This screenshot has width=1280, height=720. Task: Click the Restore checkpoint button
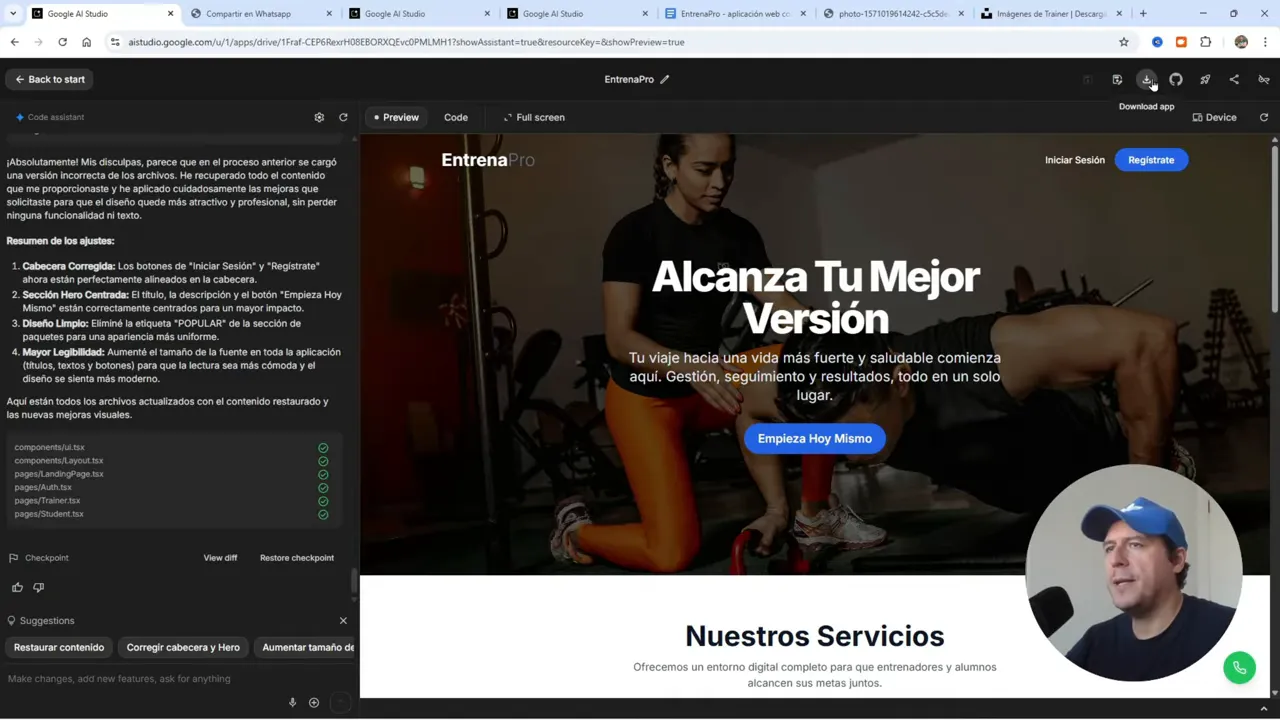296,557
